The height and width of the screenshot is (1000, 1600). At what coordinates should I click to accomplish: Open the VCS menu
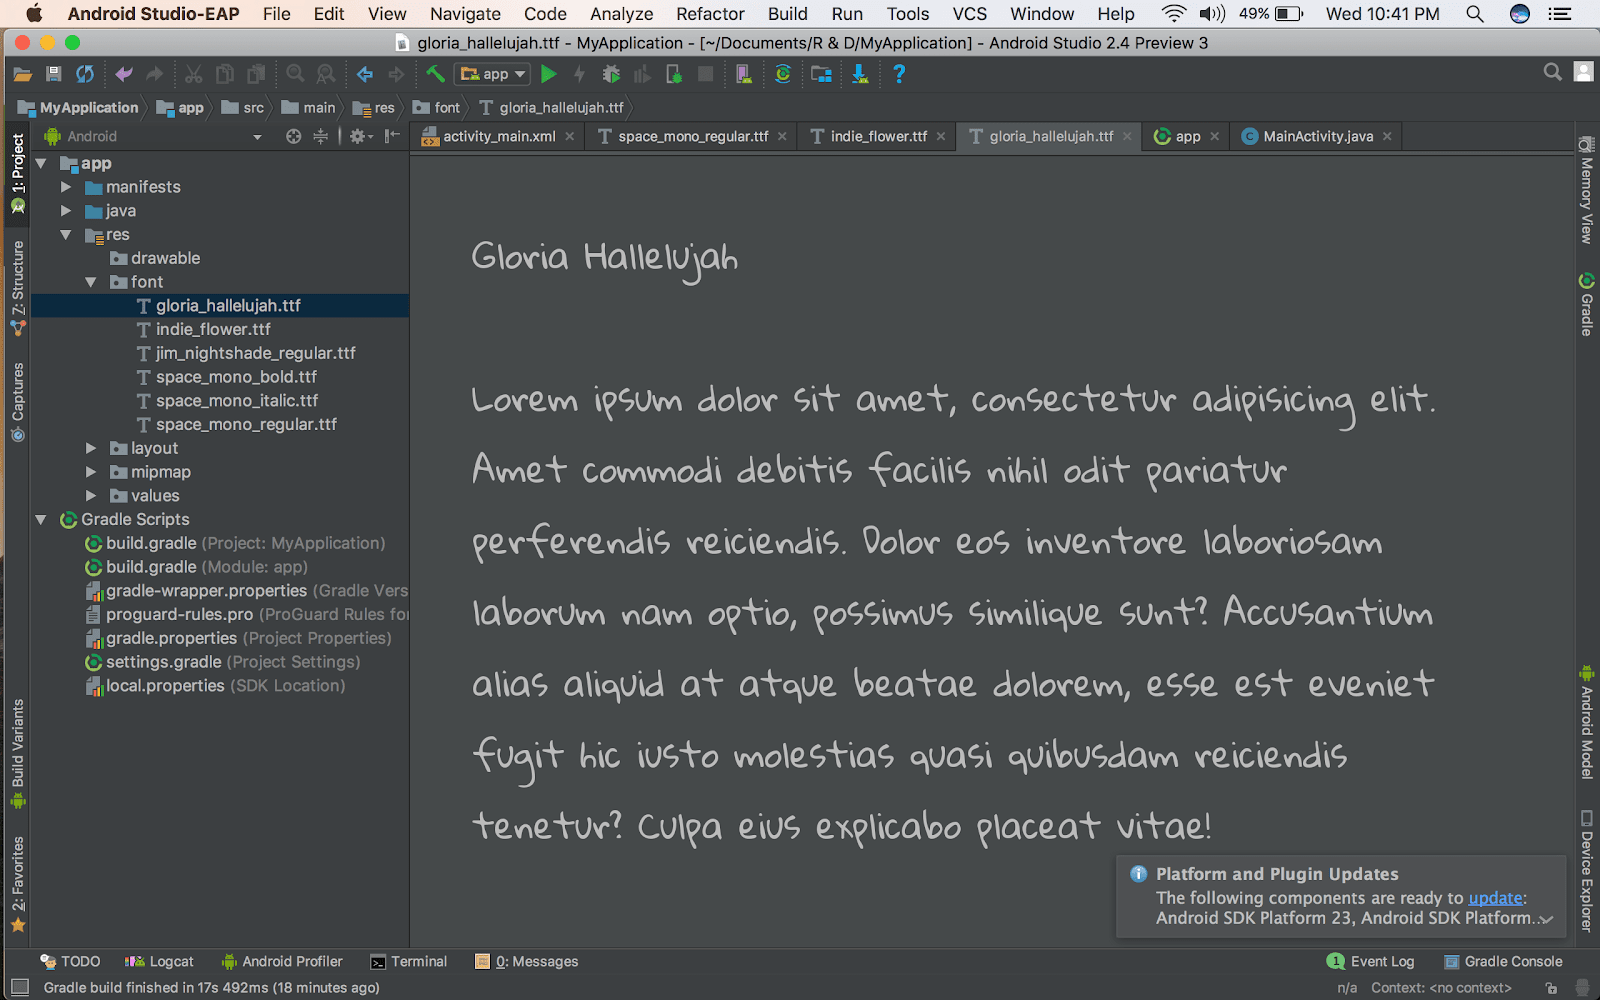969,14
